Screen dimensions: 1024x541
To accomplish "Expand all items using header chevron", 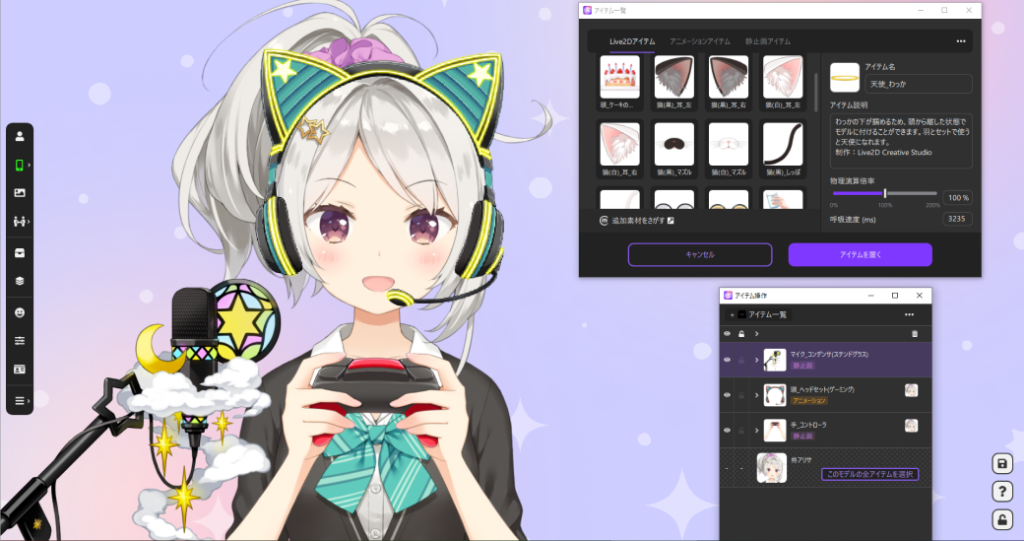I will (756, 334).
